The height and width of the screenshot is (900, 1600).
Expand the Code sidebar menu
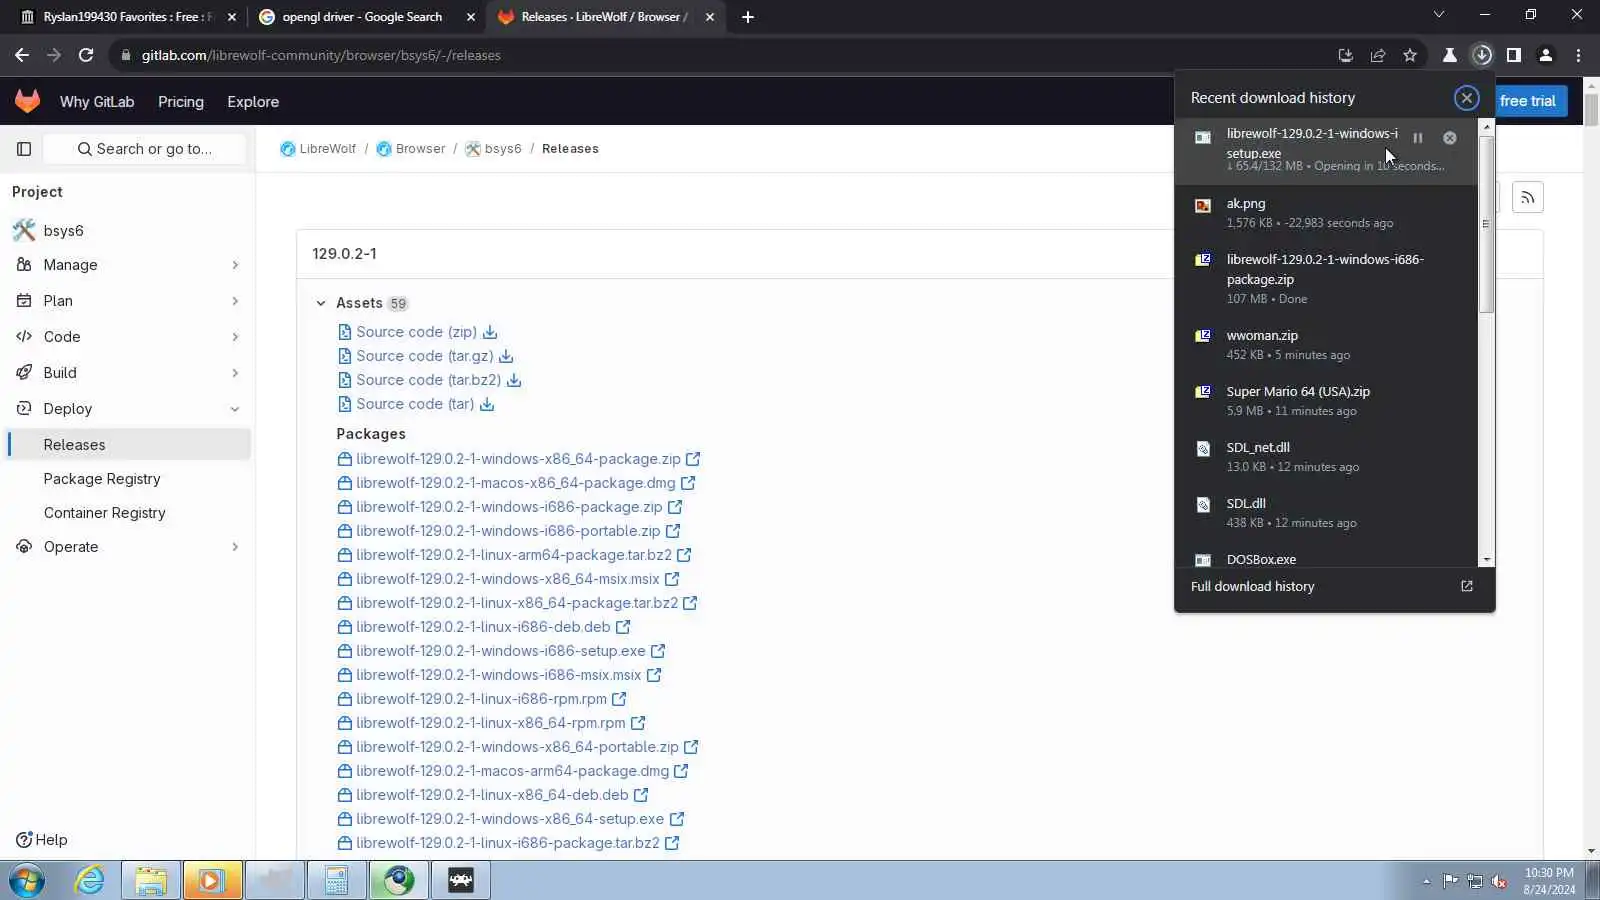tap(128, 337)
